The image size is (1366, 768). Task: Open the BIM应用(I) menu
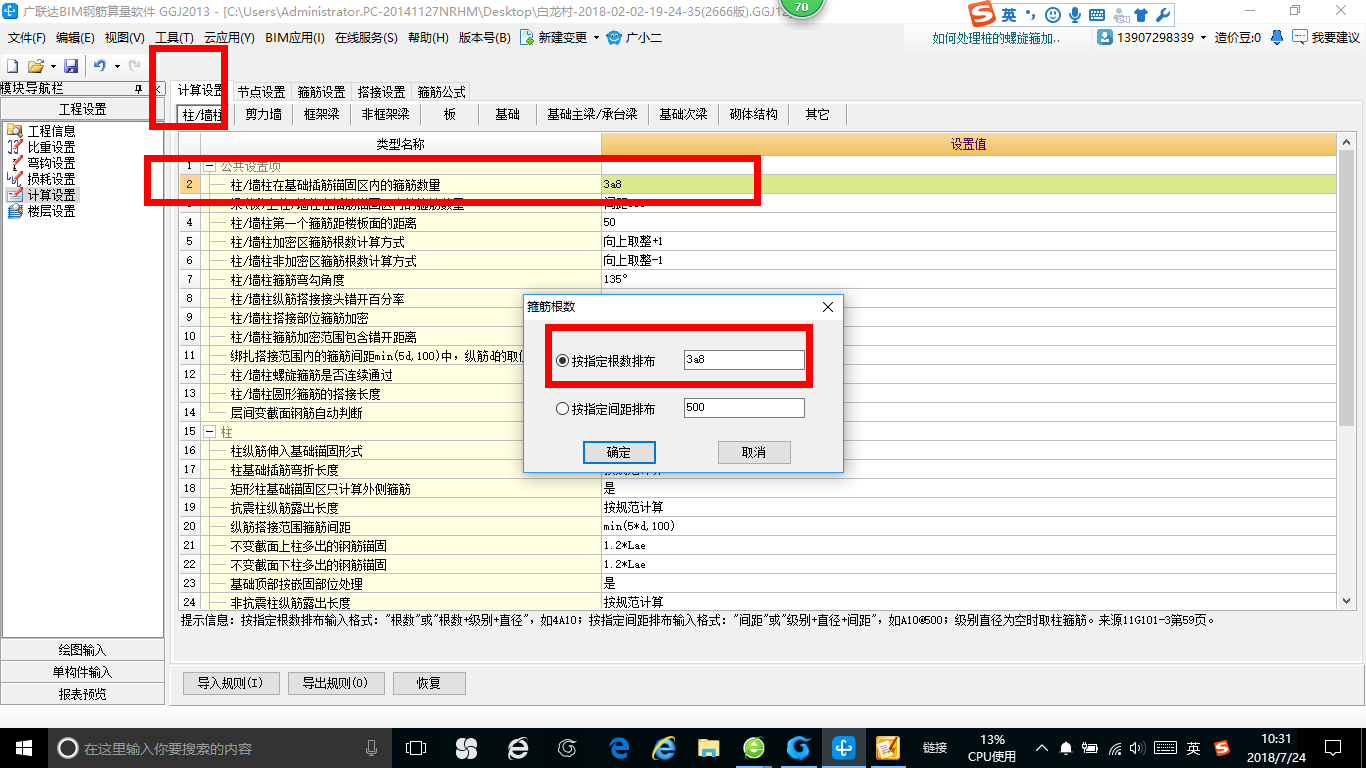[295, 38]
